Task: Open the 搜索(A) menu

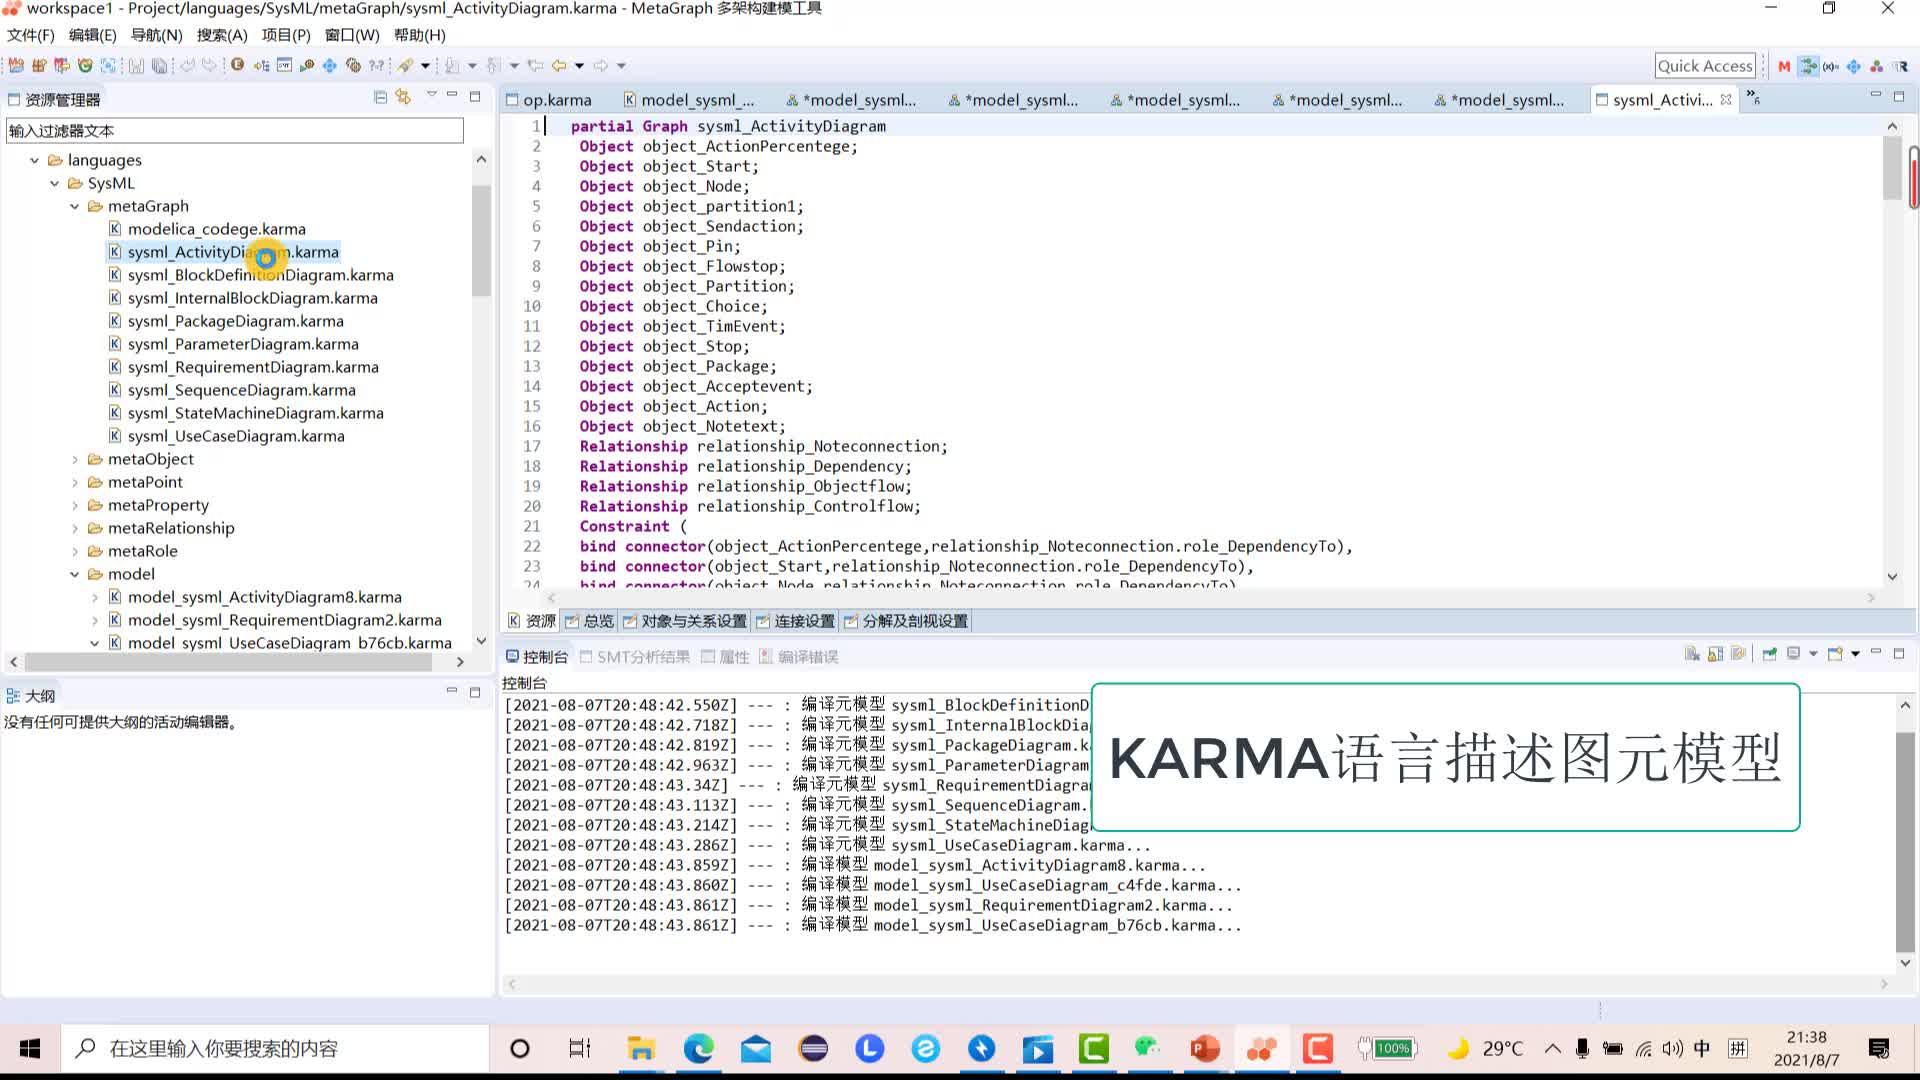Action: pyautogui.click(x=221, y=35)
